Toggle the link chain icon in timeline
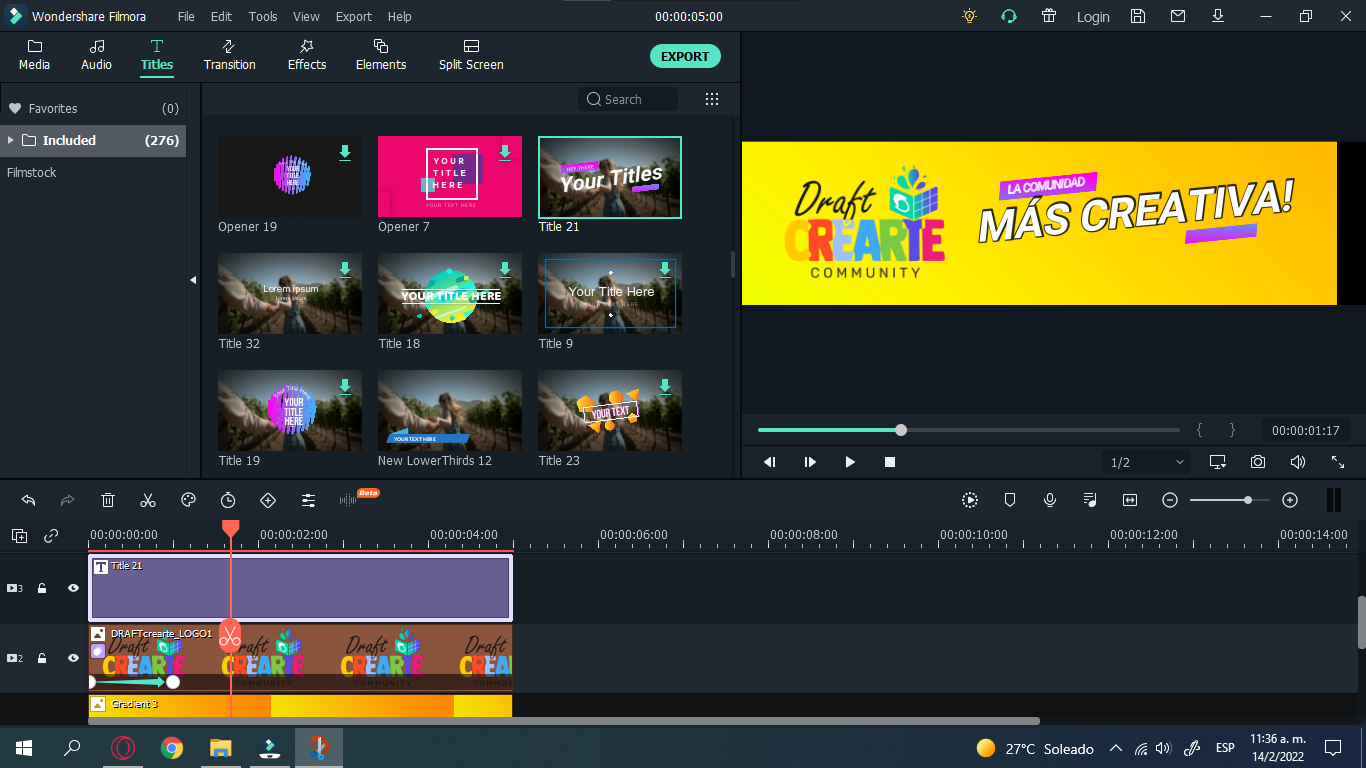Viewport: 1366px width, 768px height. coord(51,536)
